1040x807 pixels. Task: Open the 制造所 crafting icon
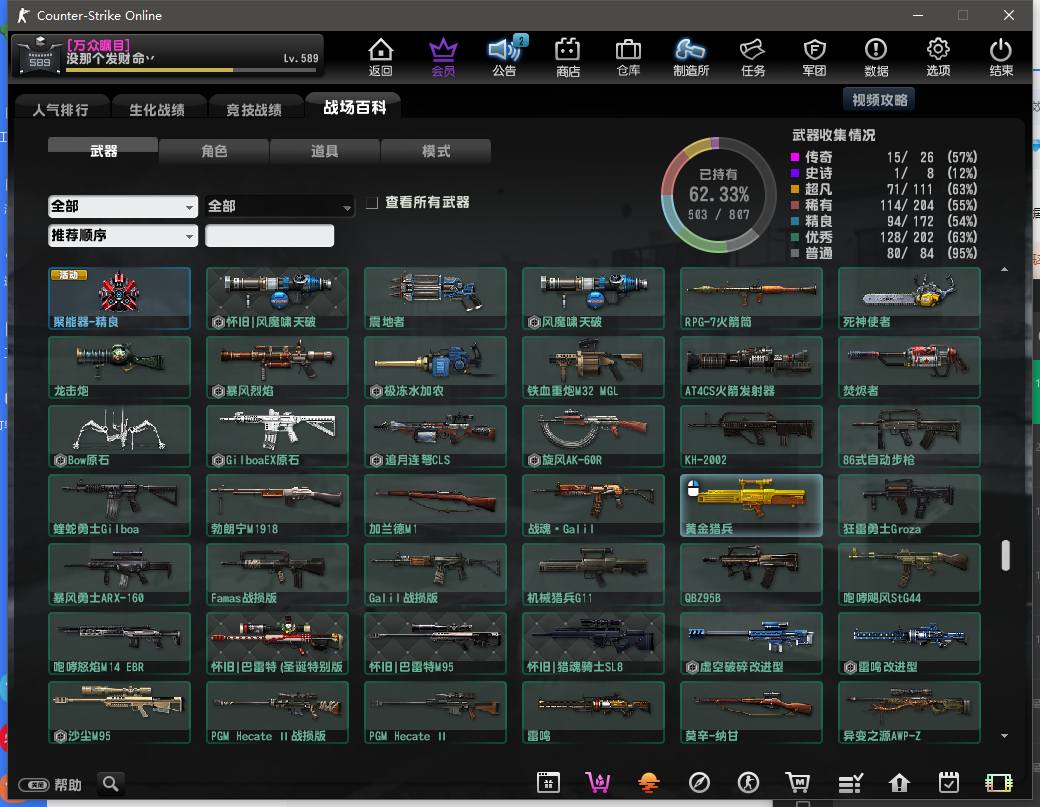pos(690,57)
